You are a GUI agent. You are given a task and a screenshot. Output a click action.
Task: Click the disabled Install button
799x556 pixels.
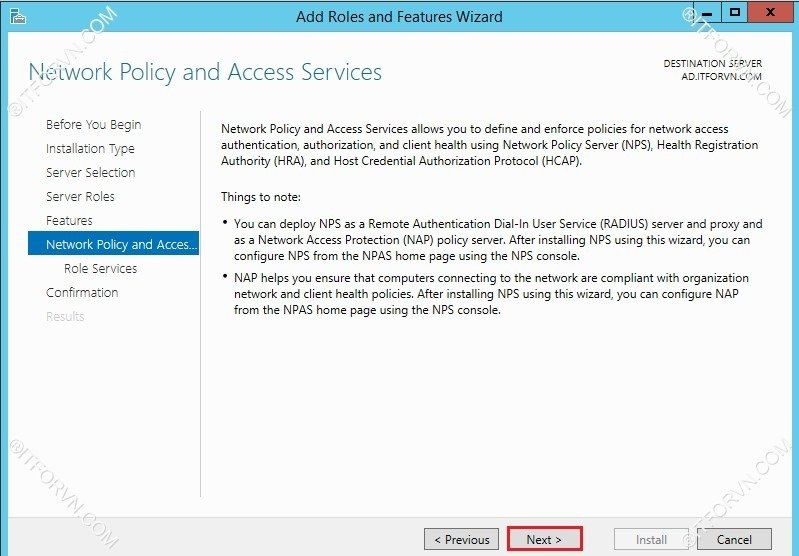(651, 540)
